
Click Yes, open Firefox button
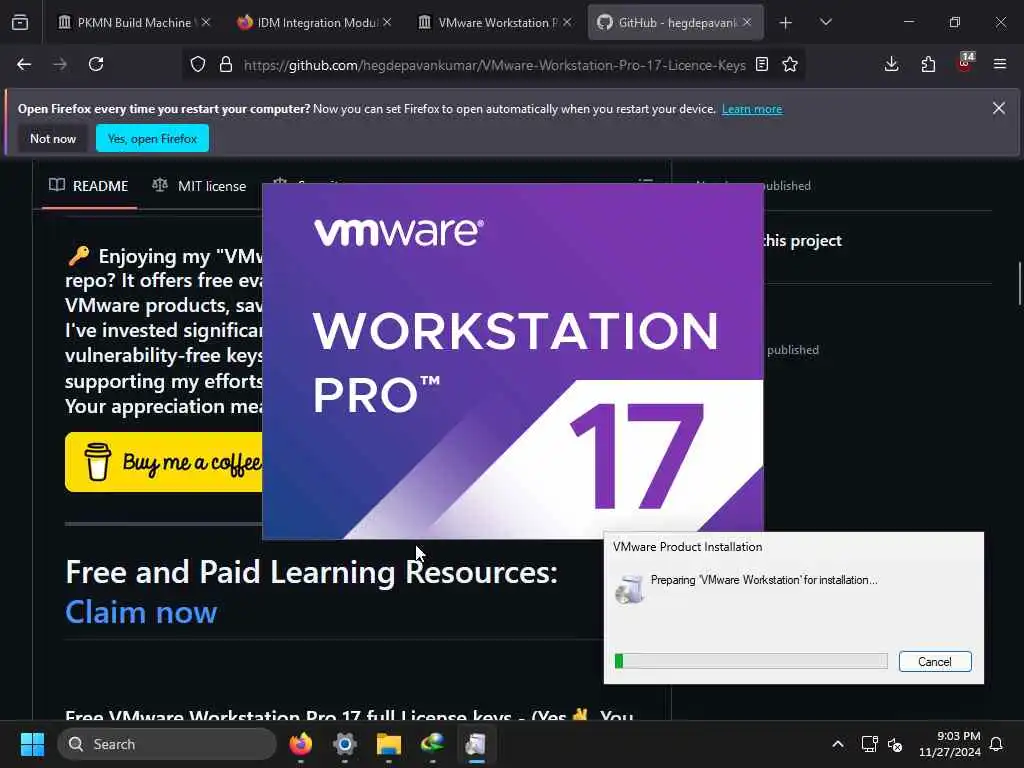click(x=152, y=138)
